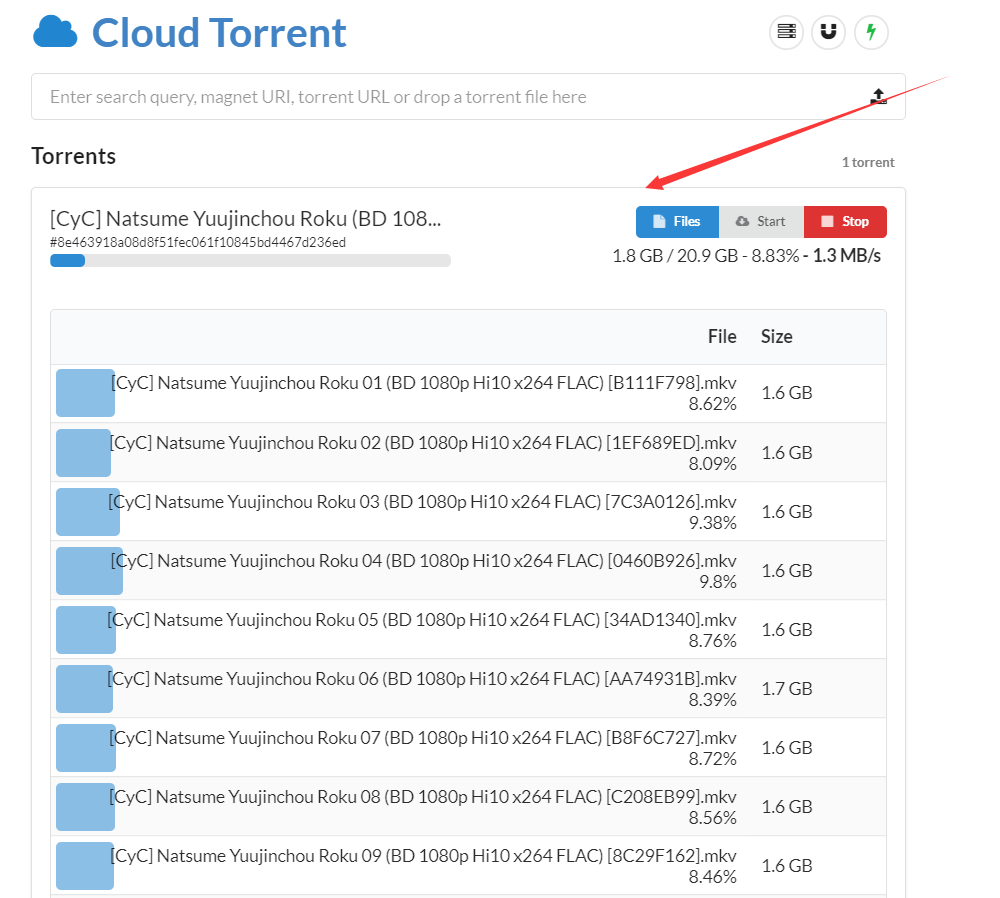Click the Cloud Torrent cloud logo
The height and width of the screenshot is (898, 1000).
tap(55, 31)
